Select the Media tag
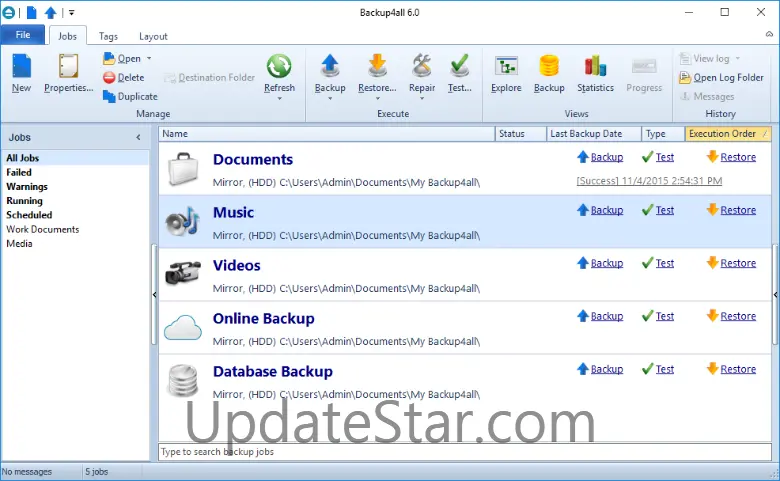780x481 pixels. [x=19, y=244]
